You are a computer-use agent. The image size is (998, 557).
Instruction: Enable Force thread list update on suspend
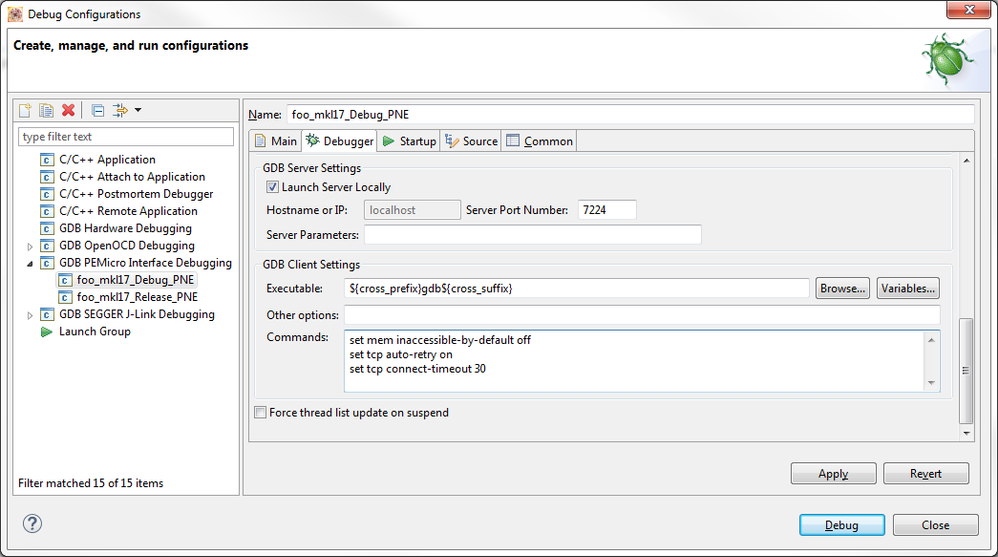click(x=260, y=412)
